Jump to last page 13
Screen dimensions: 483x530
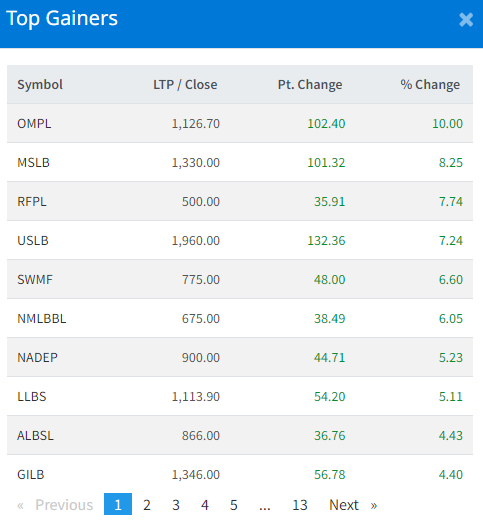tap(300, 505)
